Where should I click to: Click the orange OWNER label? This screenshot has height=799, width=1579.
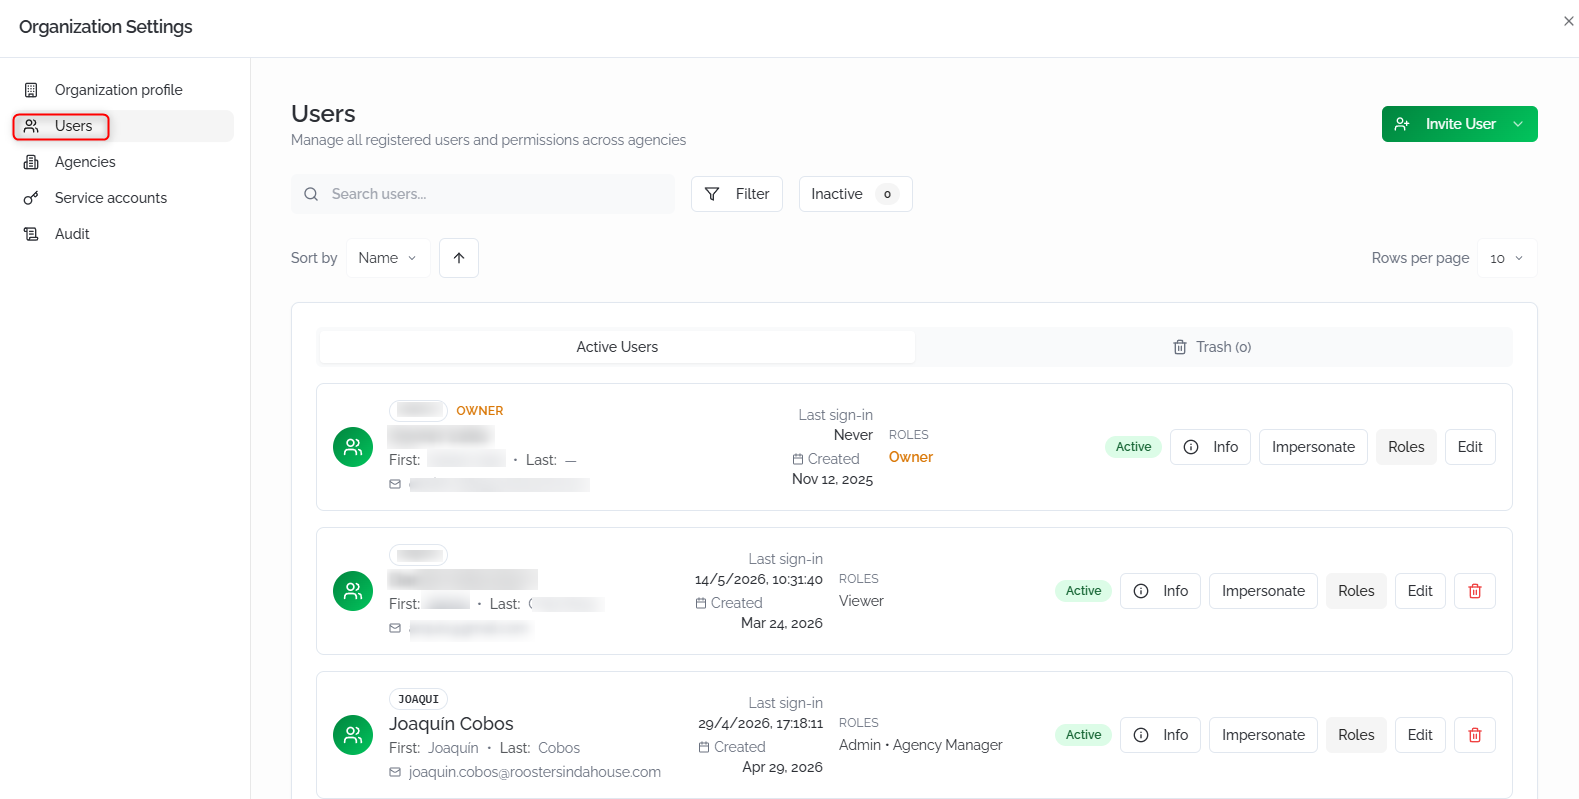(480, 411)
